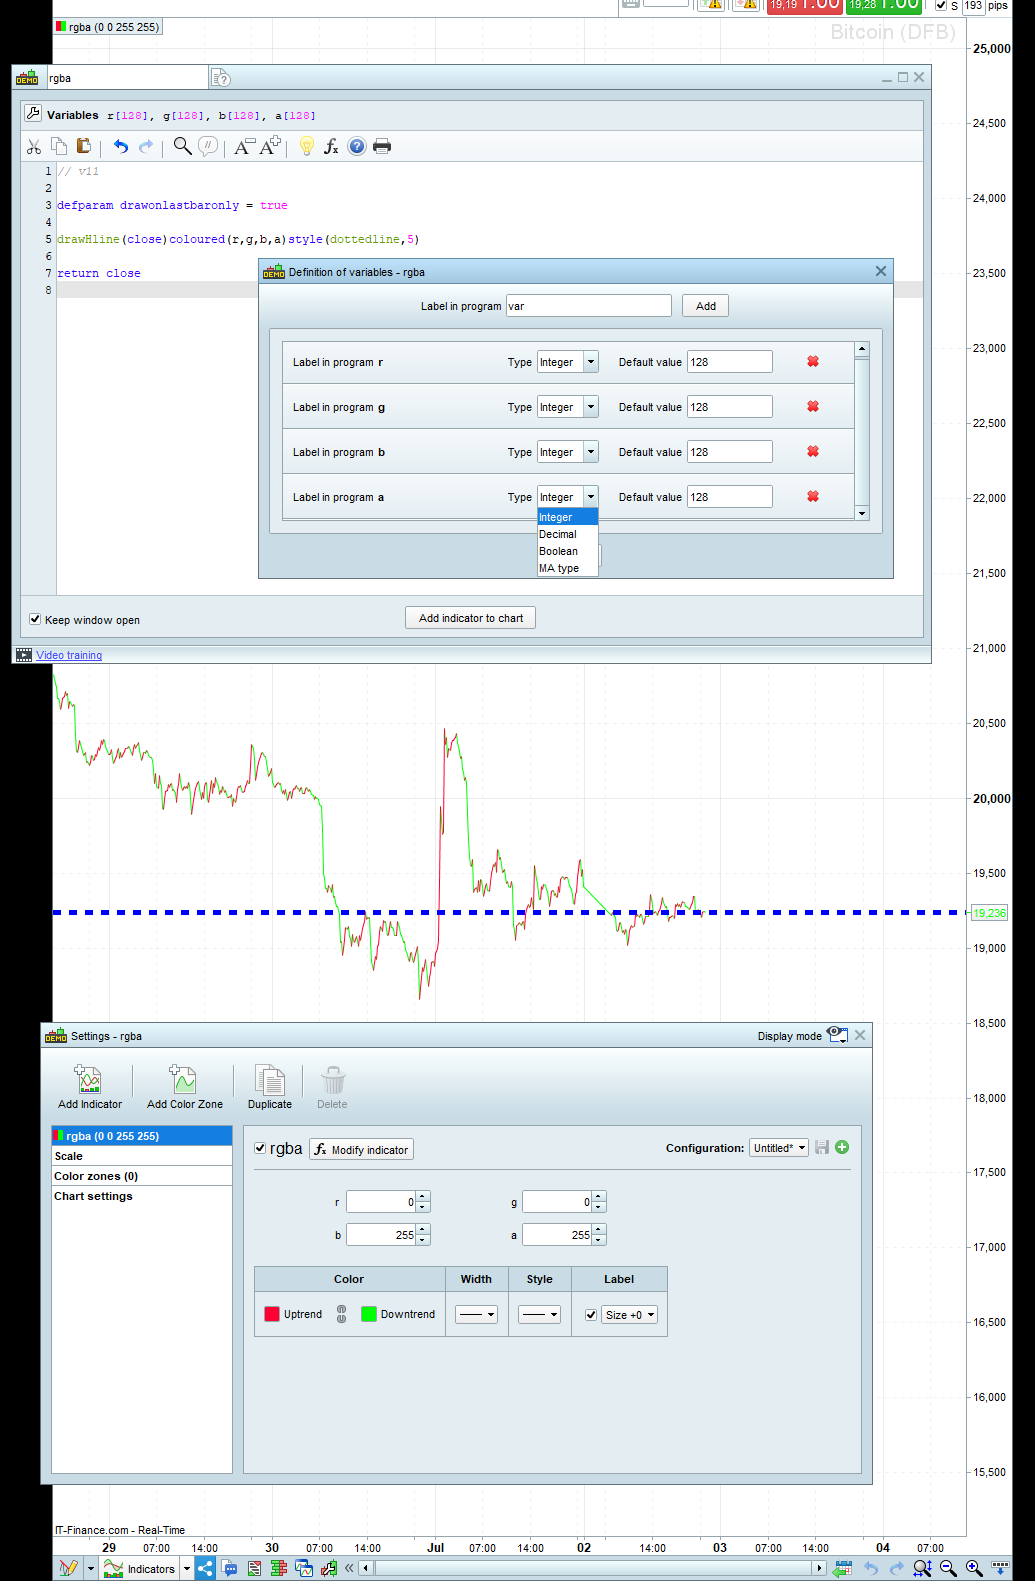Click the light bulb hint icon
1035x1581 pixels.
tap(307, 146)
